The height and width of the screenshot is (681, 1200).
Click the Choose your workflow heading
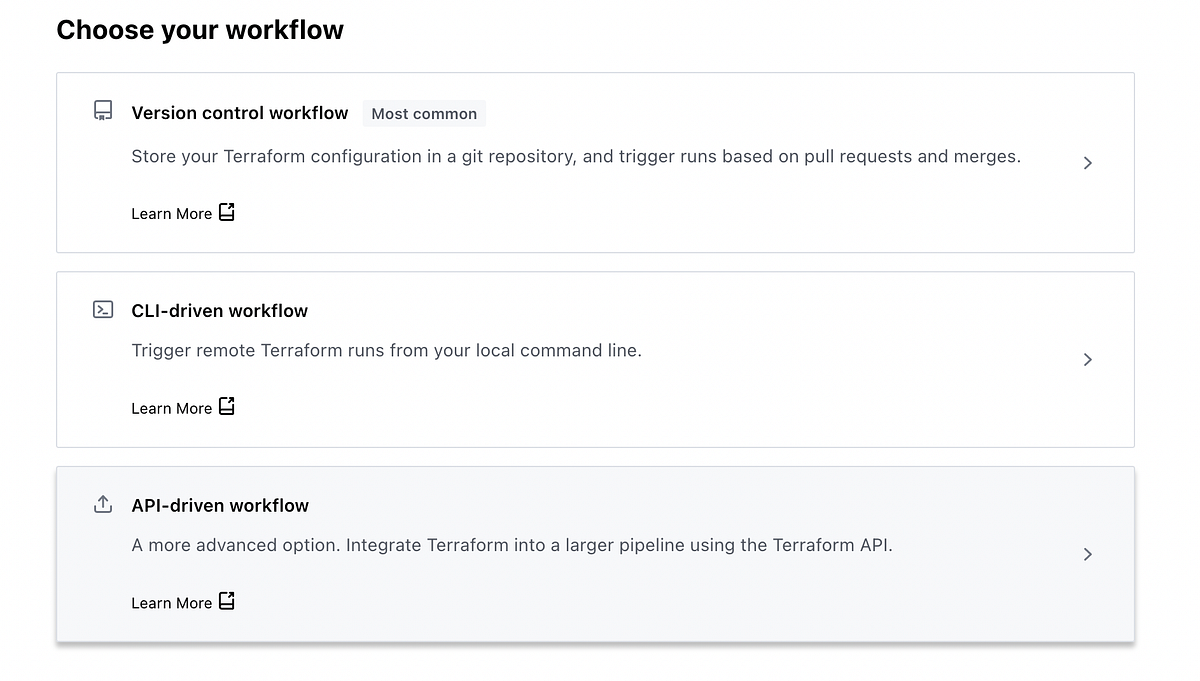200,30
